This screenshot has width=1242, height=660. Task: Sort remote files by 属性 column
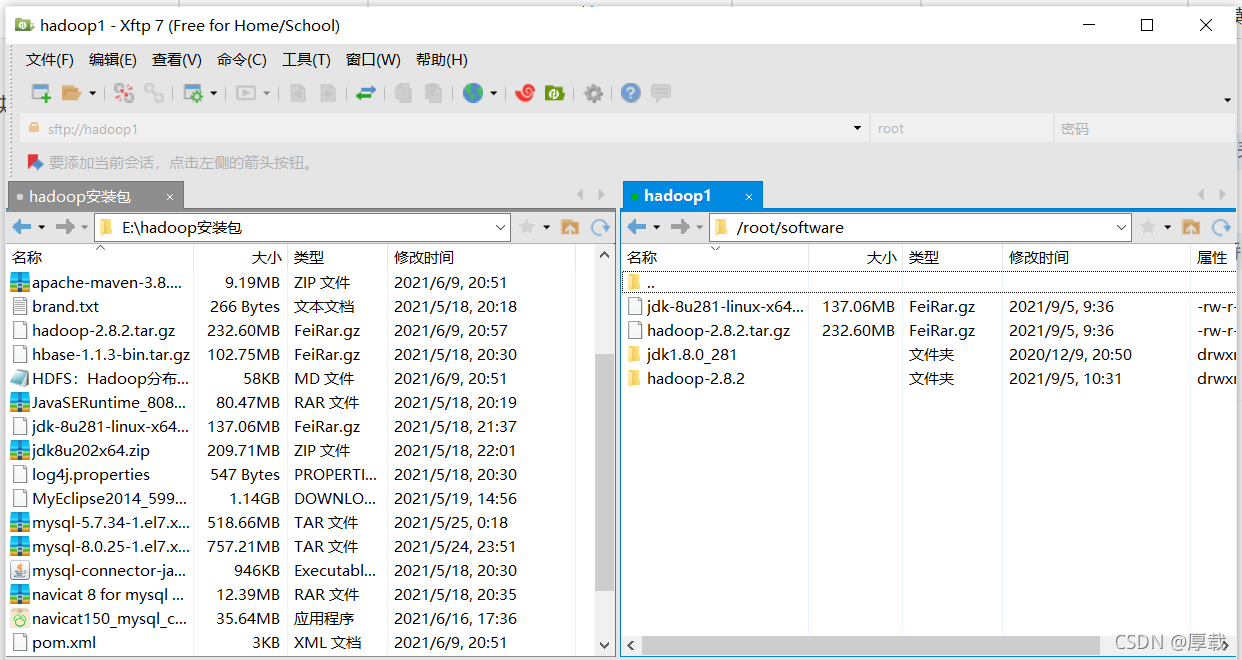pyautogui.click(x=1213, y=258)
